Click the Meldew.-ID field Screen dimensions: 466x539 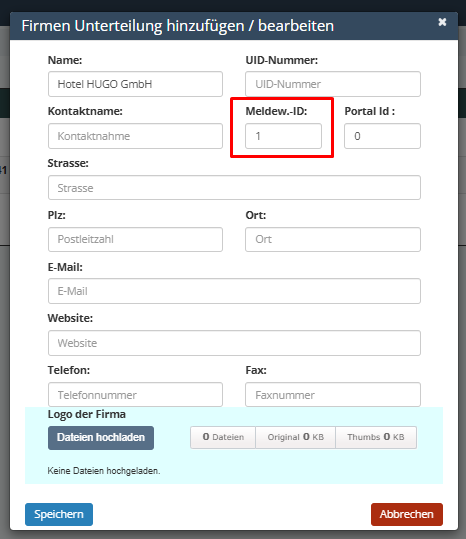coord(284,136)
